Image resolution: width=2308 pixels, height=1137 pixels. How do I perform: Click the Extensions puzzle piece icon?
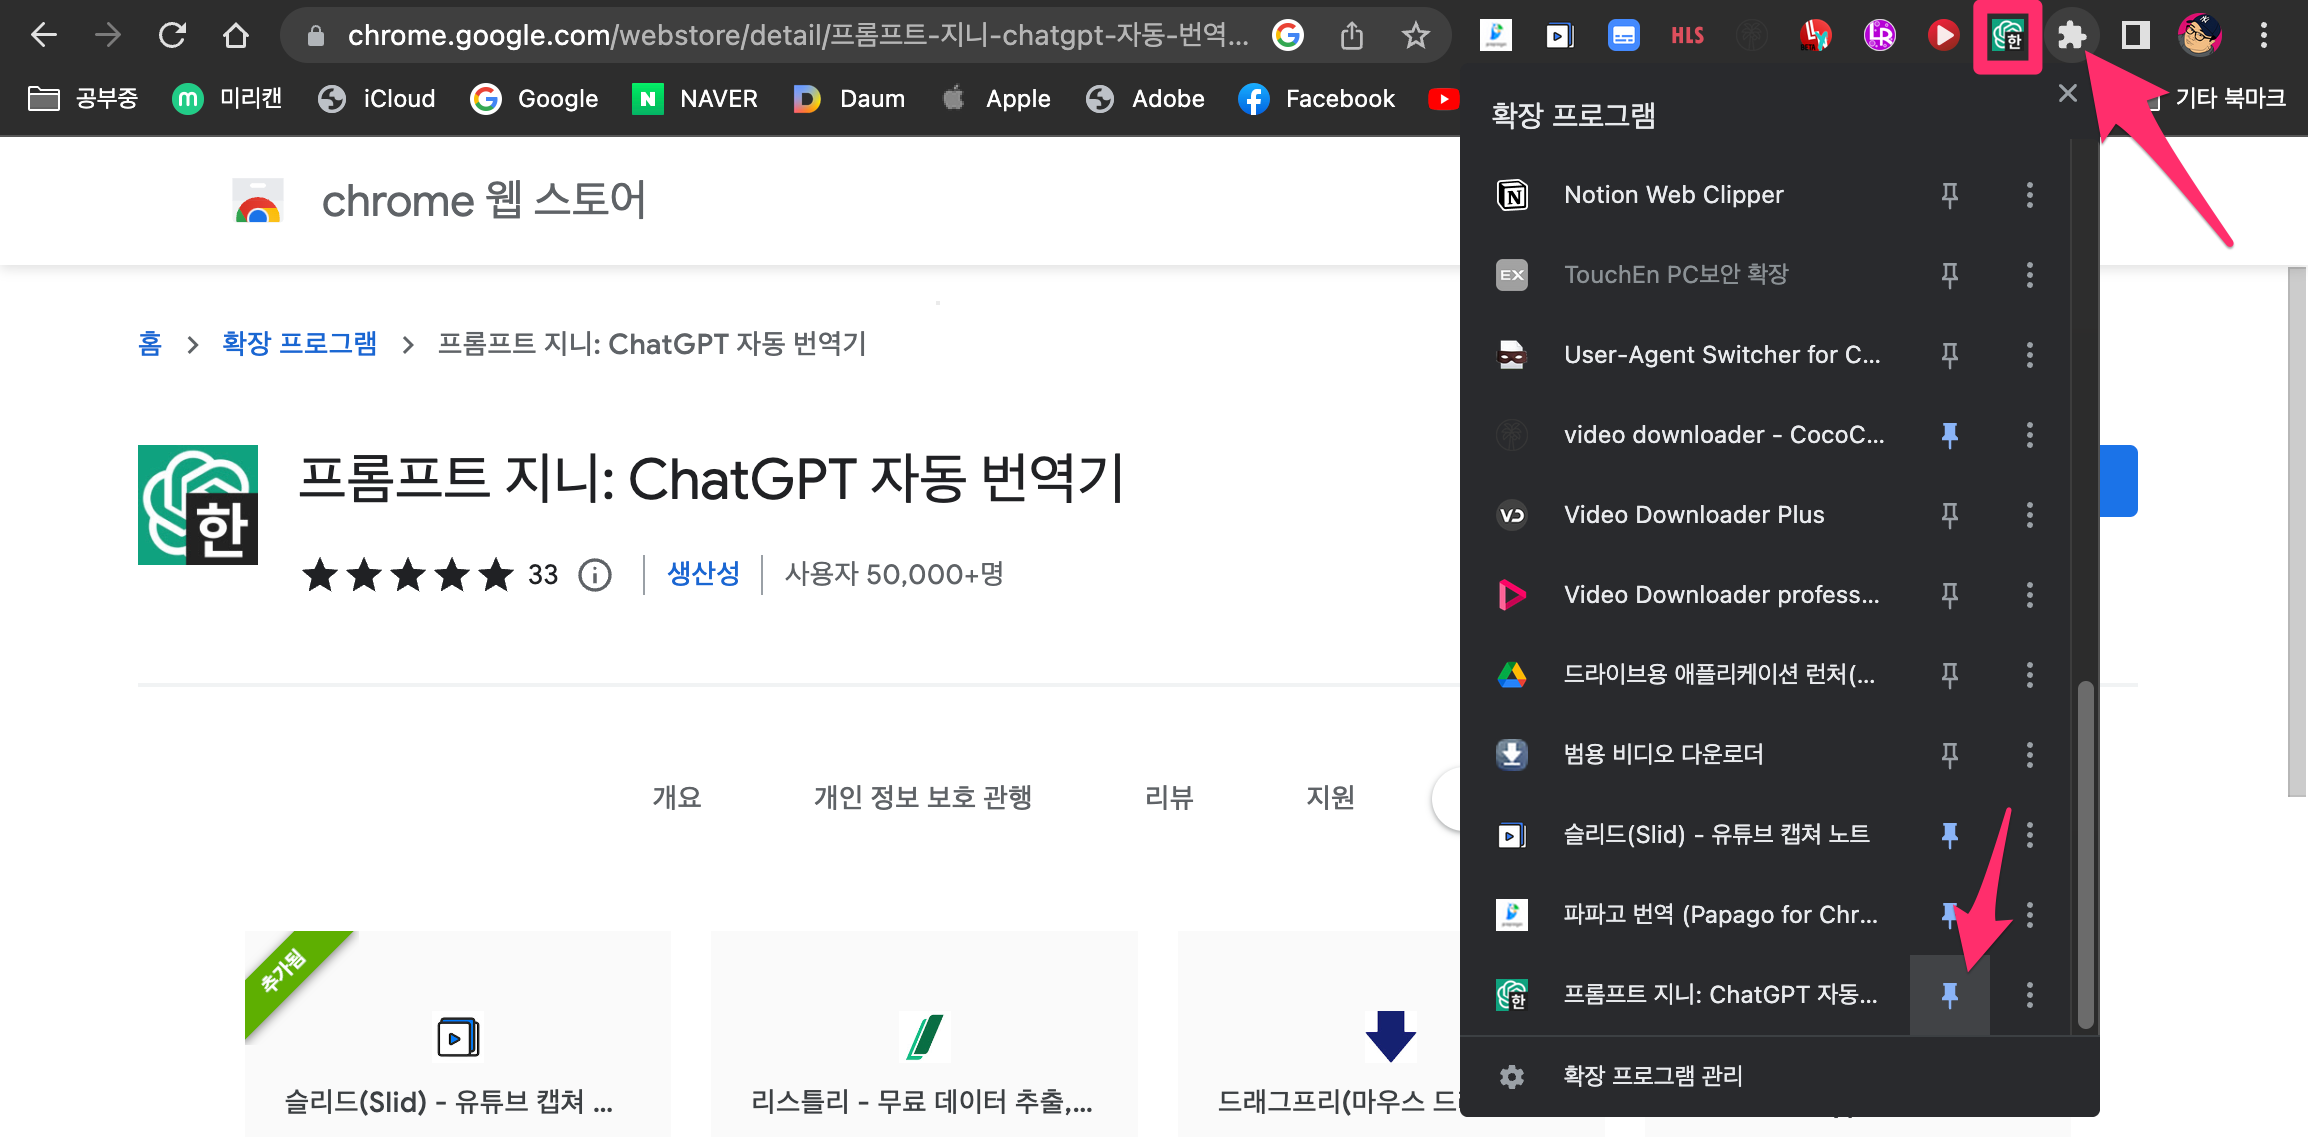(2071, 36)
